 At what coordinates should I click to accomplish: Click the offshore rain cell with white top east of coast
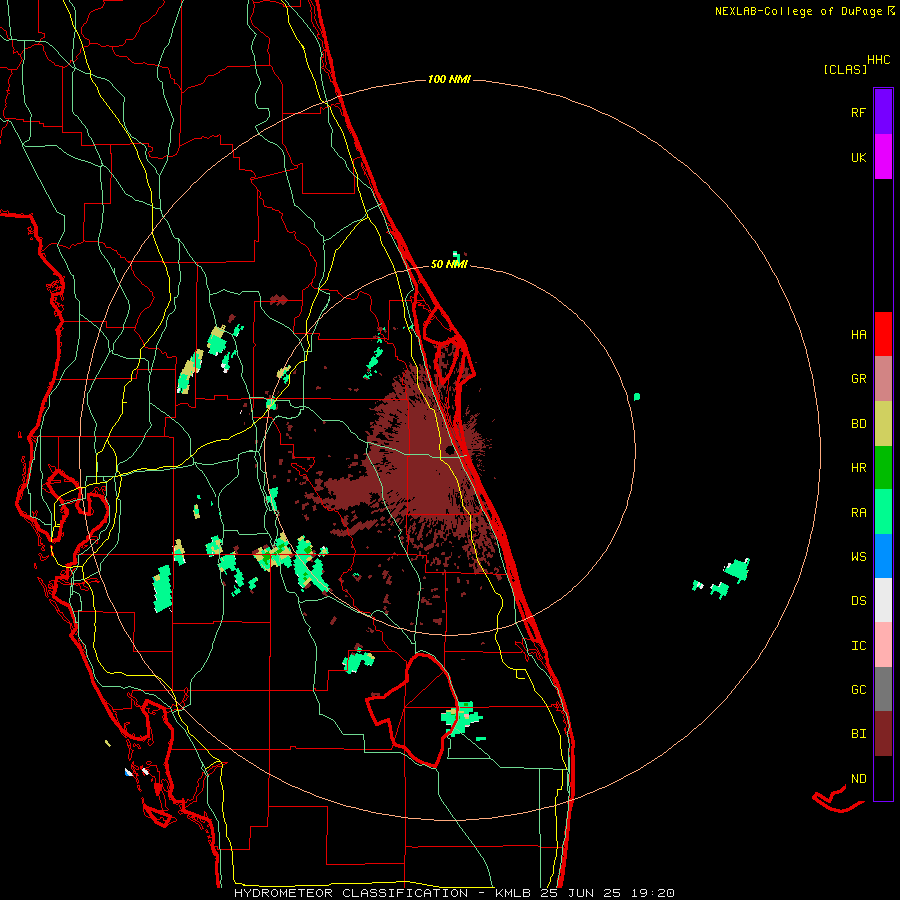click(736, 570)
